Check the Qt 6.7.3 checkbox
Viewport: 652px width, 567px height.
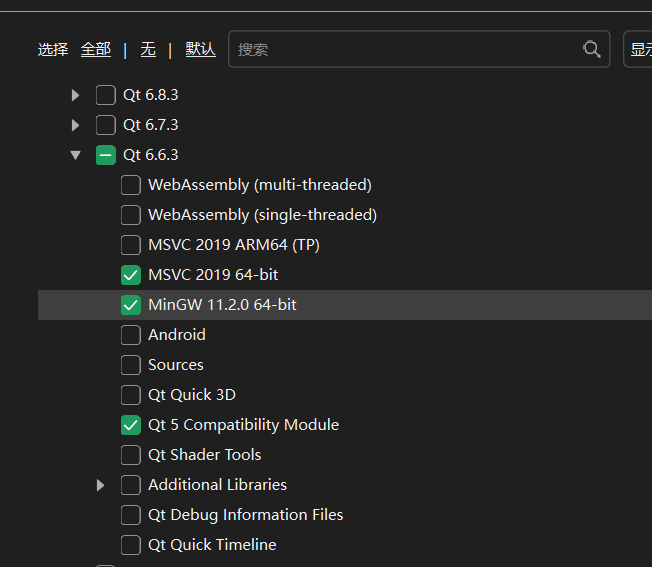click(106, 125)
